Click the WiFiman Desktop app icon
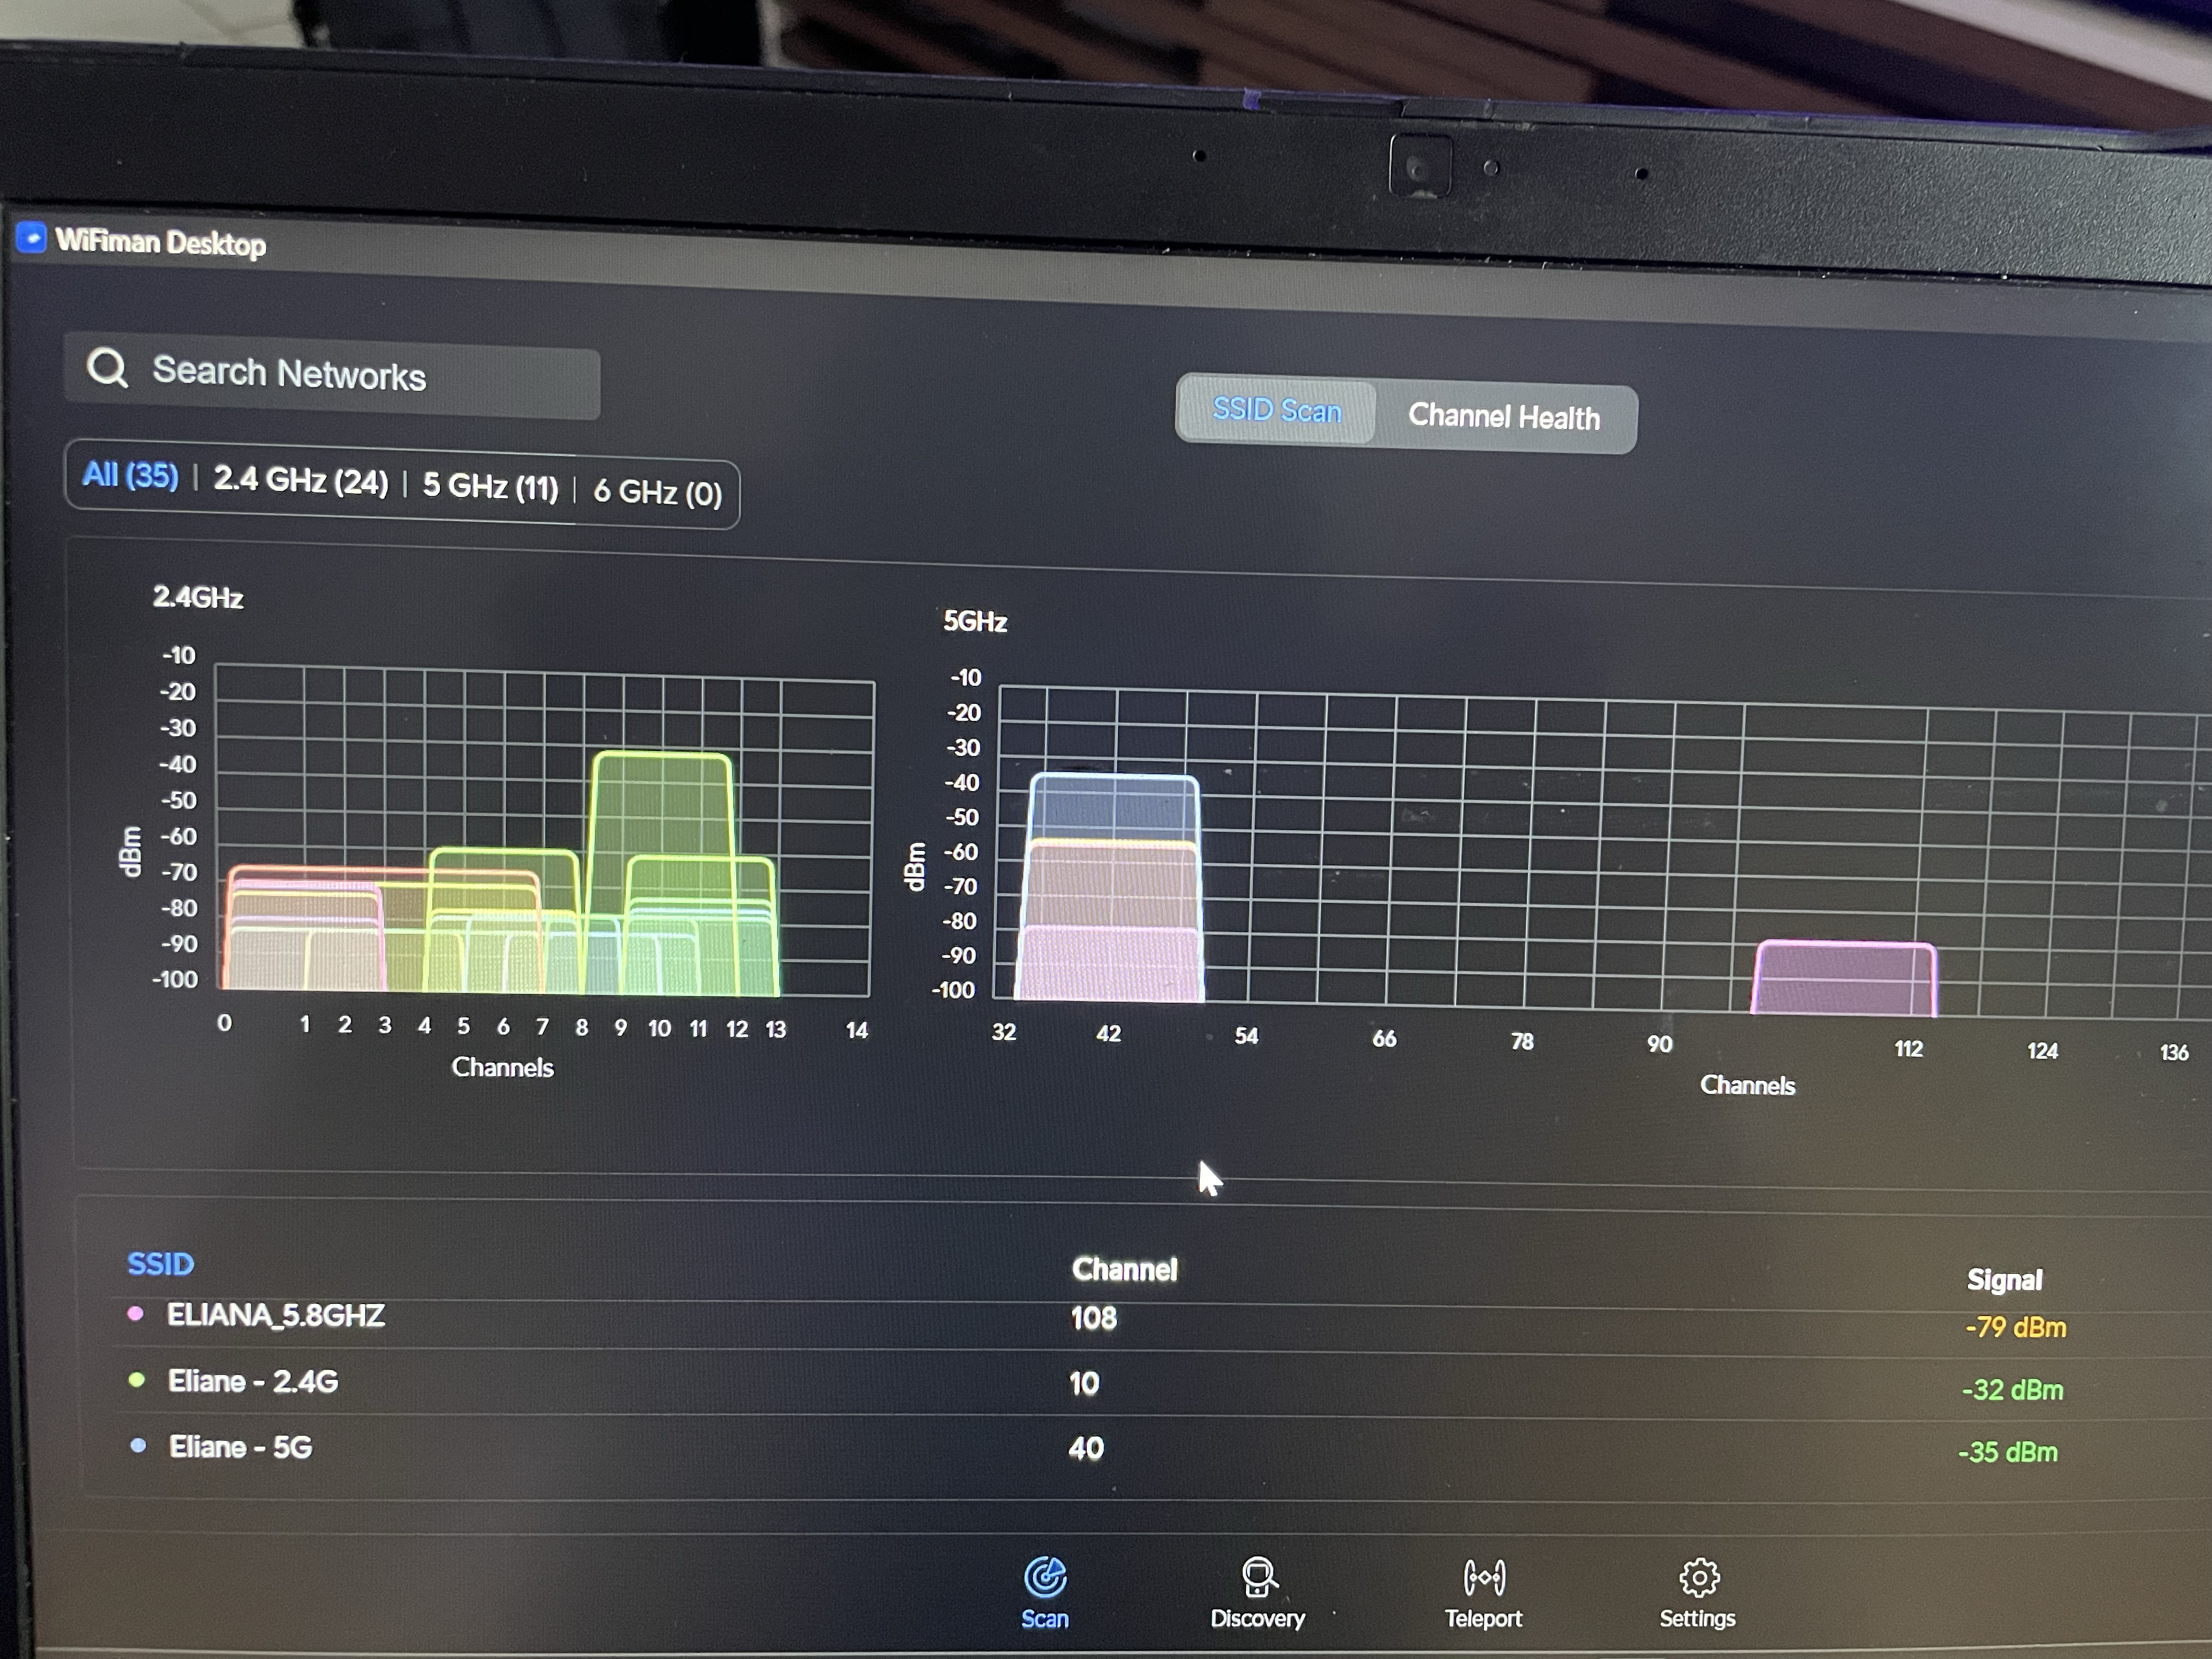Image resolution: width=2212 pixels, height=1659 pixels. (32, 238)
